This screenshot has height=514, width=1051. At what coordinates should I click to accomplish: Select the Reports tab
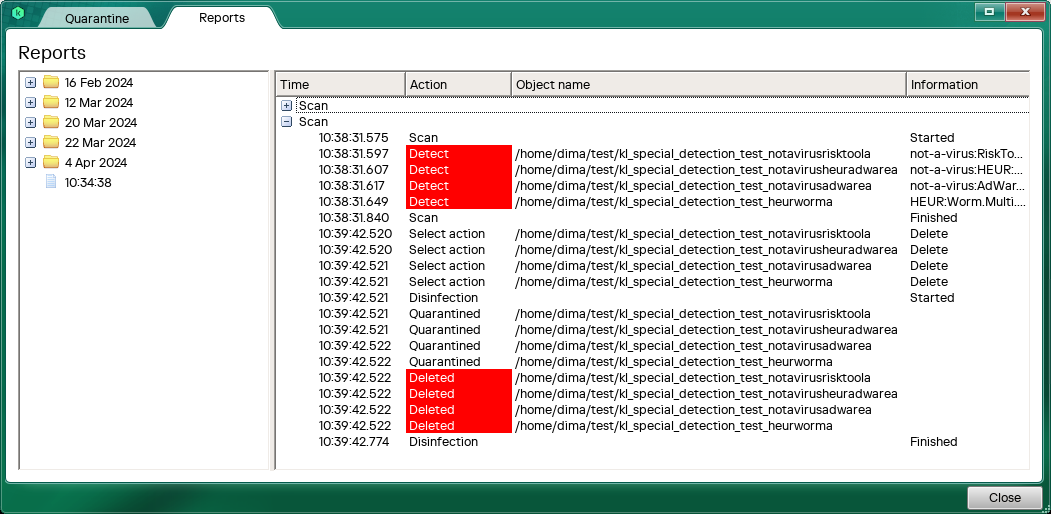click(222, 18)
